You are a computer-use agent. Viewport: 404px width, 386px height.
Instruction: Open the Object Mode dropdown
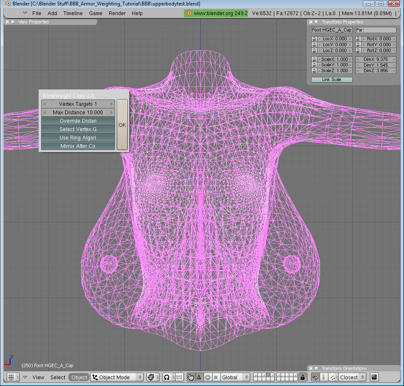117,377
